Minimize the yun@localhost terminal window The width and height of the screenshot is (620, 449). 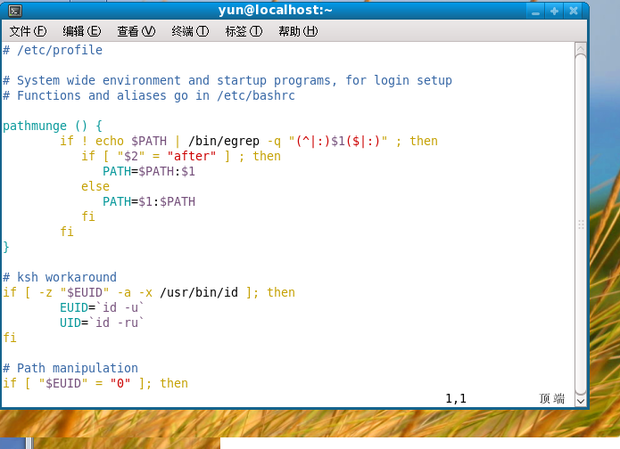535,11
